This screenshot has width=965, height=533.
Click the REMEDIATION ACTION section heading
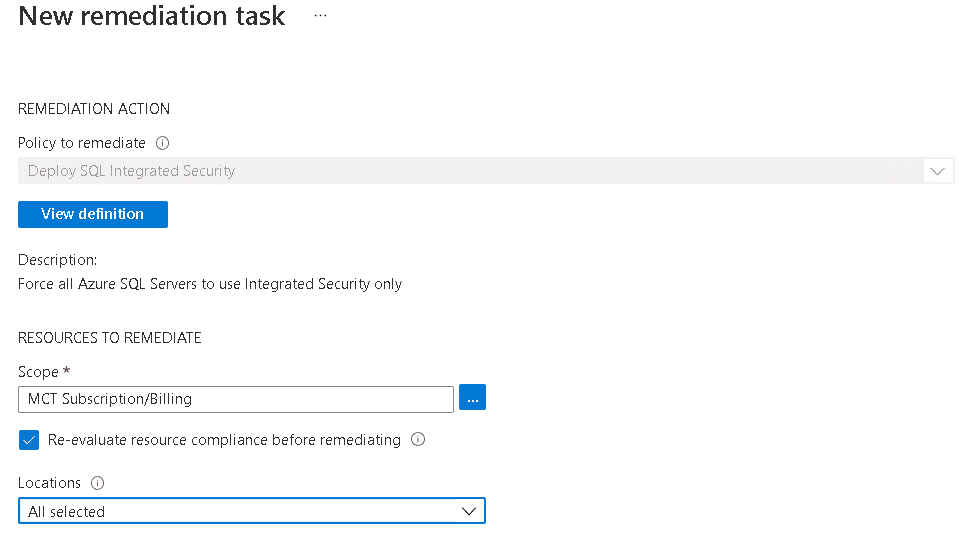94,109
